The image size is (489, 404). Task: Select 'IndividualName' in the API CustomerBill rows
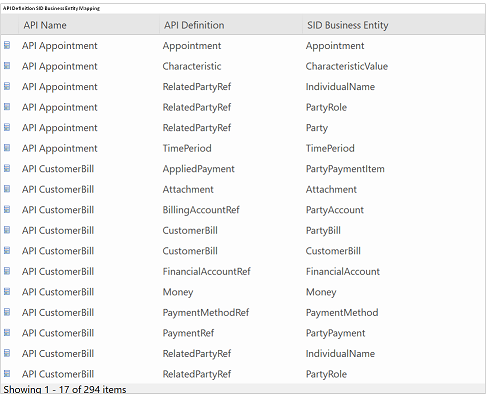pos(340,354)
